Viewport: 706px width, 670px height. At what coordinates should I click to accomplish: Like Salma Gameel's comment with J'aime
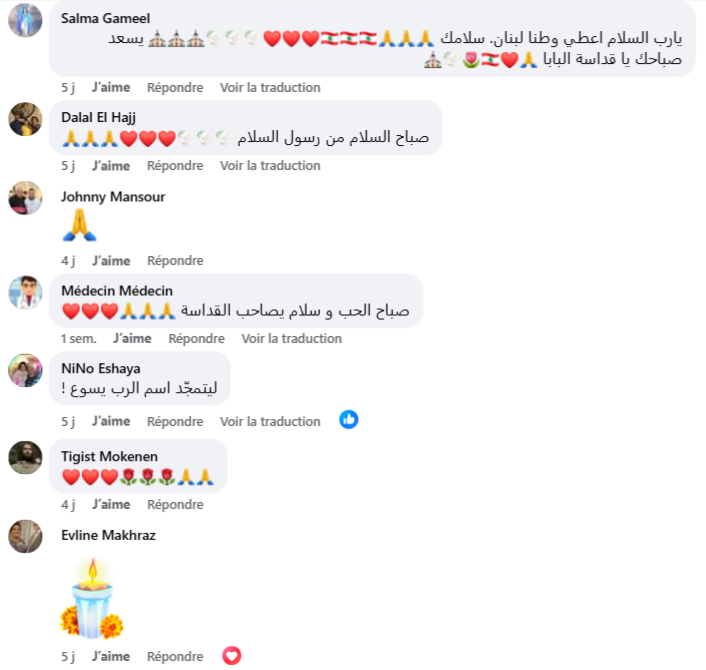point(111,87)
